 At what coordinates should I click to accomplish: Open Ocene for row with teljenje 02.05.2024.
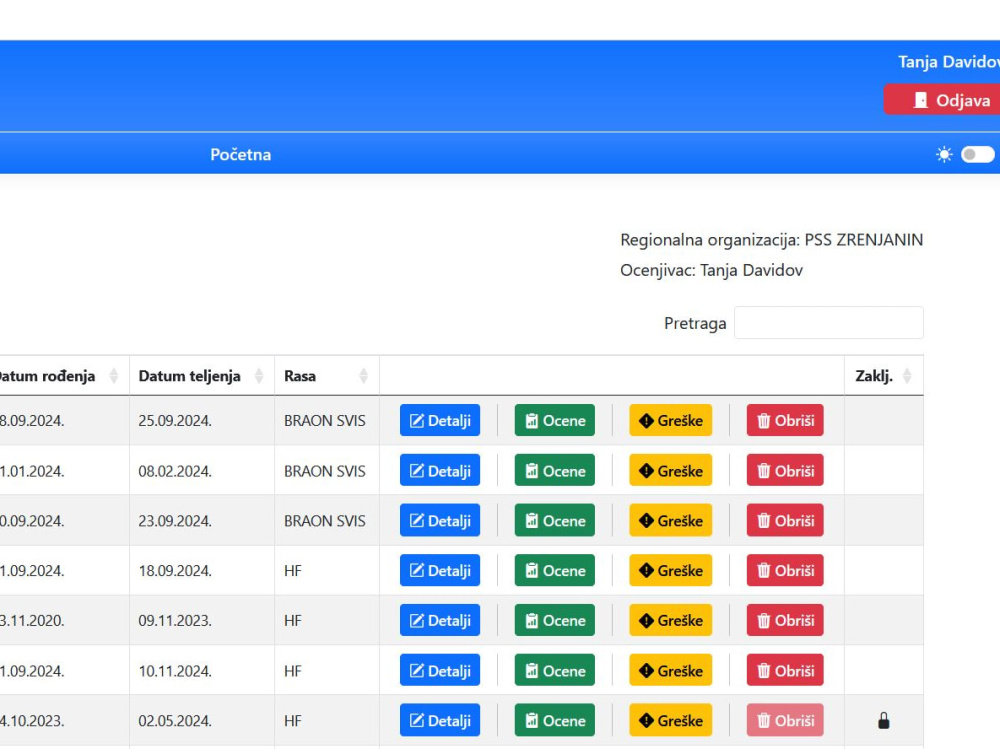point(554,720)
